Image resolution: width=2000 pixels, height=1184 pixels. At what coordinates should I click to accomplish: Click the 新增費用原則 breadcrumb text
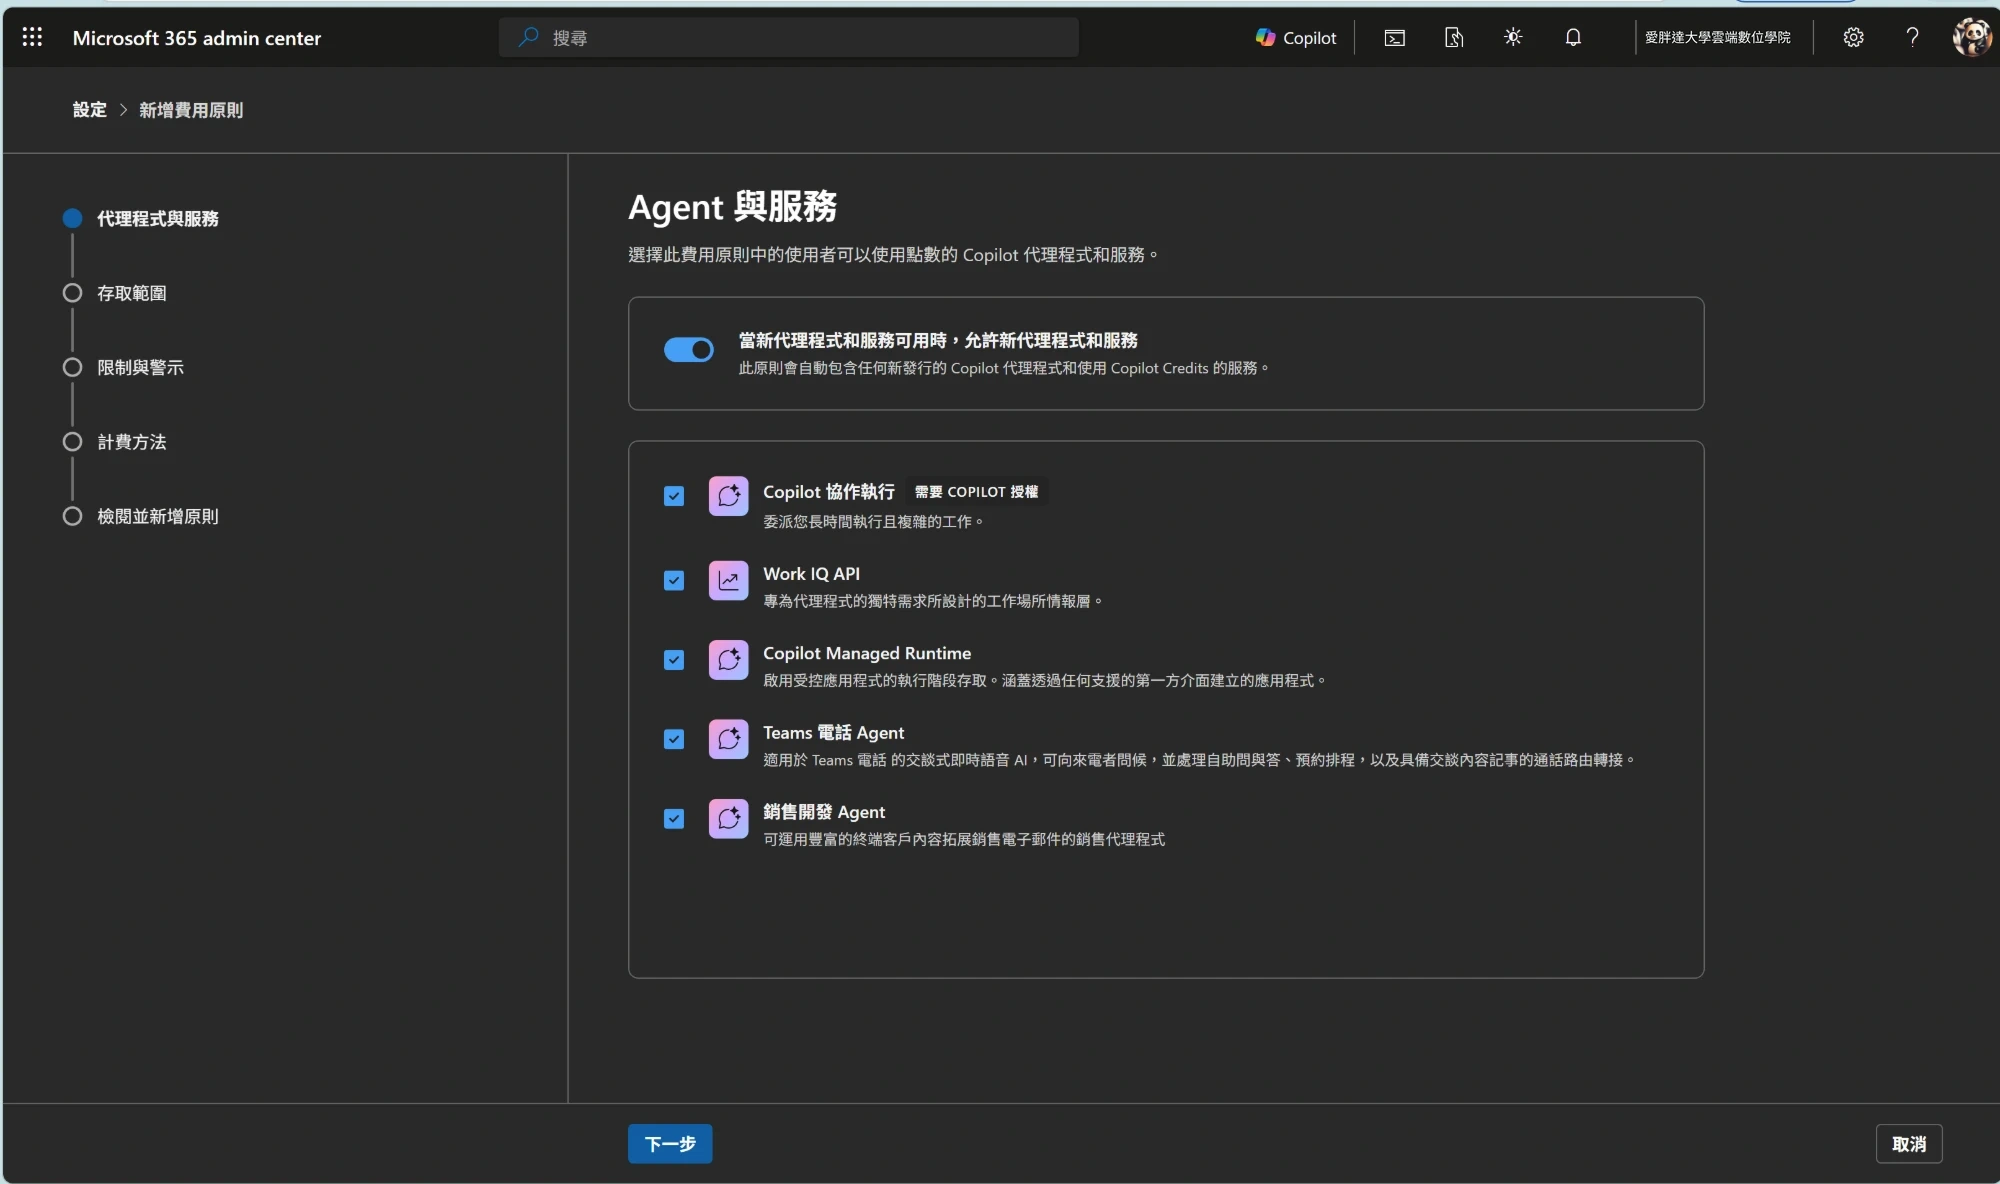tap(191, 110)
